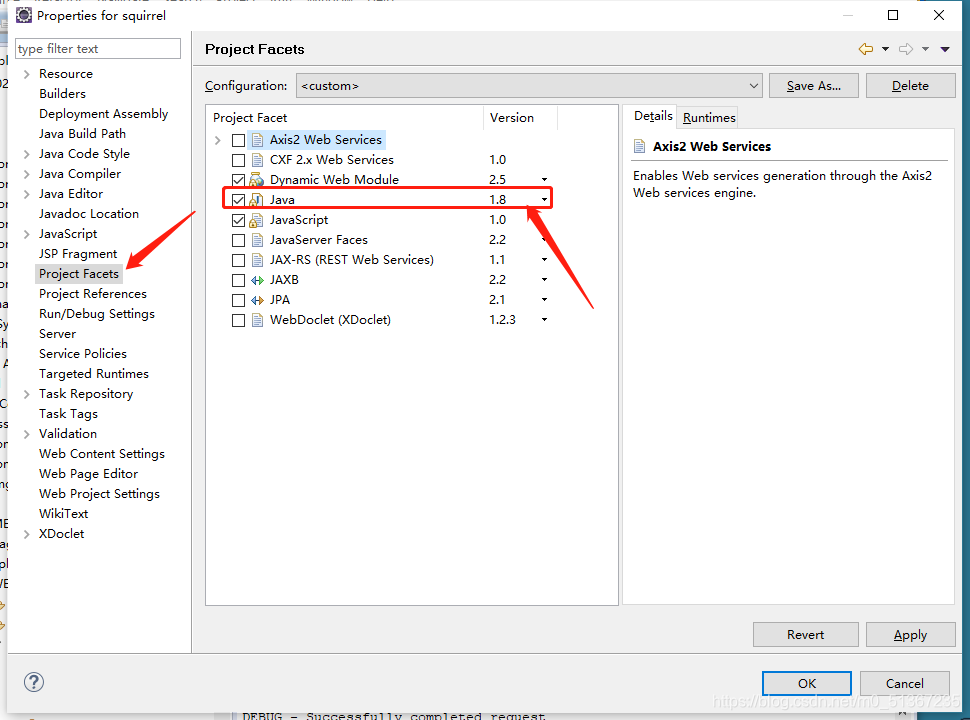Viewport: 970px width, 720px height.
Task: Toggle the Java facet checkbox
Action: tap(238, 200)
